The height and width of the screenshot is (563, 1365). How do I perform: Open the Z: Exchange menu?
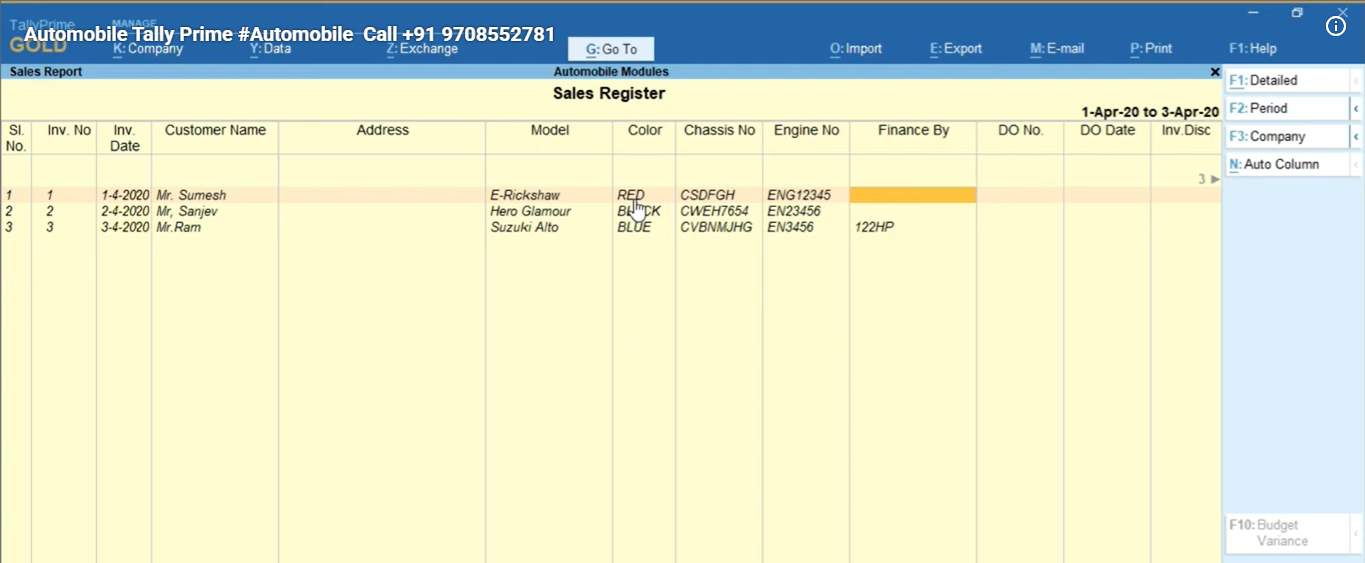click(422, 48)
